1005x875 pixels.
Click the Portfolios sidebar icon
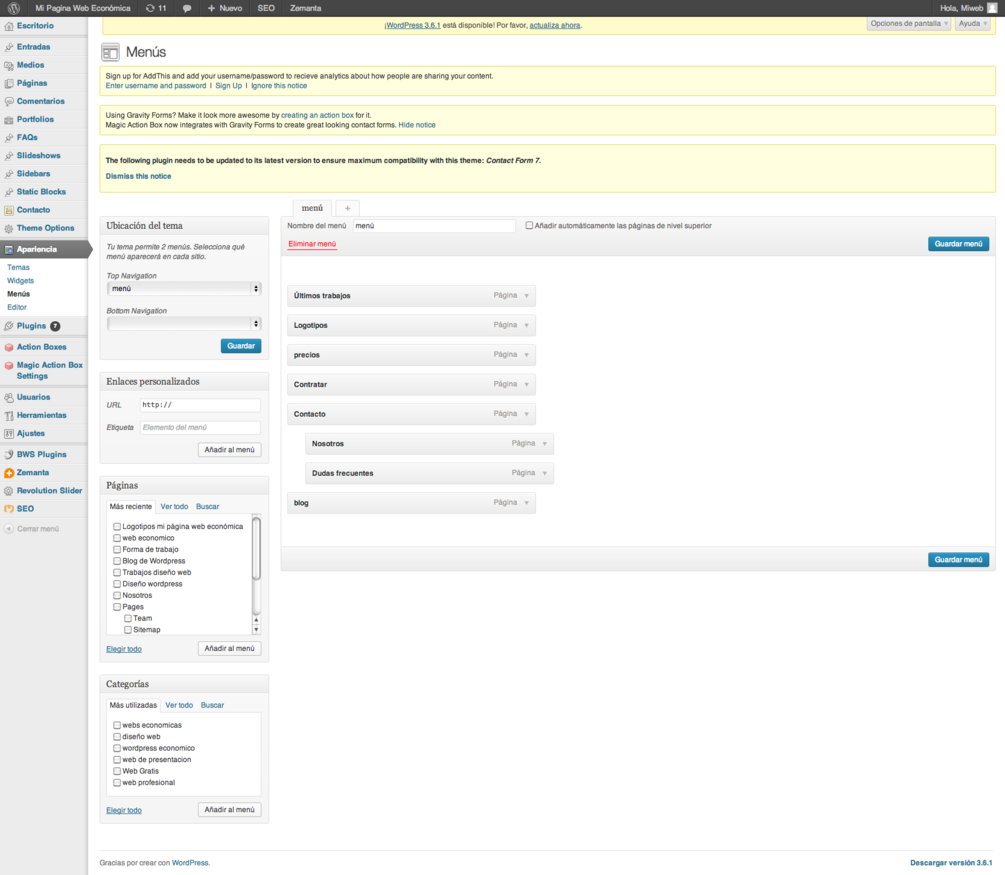[x=9, y=120]
